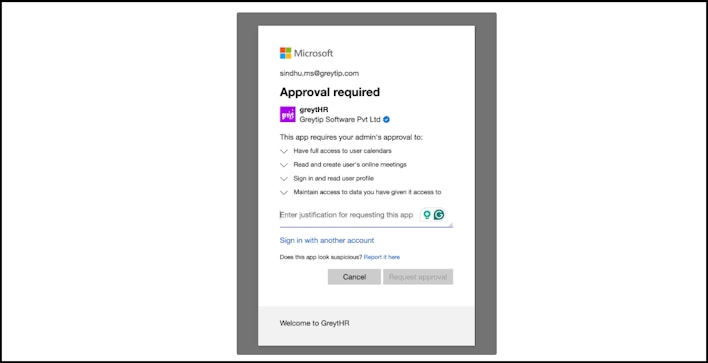Viewport: 708px width, 363px height.
Task: Expand 'Sign in and read user profile' permission
Action: pyautogui.click(x=284, y=179)
